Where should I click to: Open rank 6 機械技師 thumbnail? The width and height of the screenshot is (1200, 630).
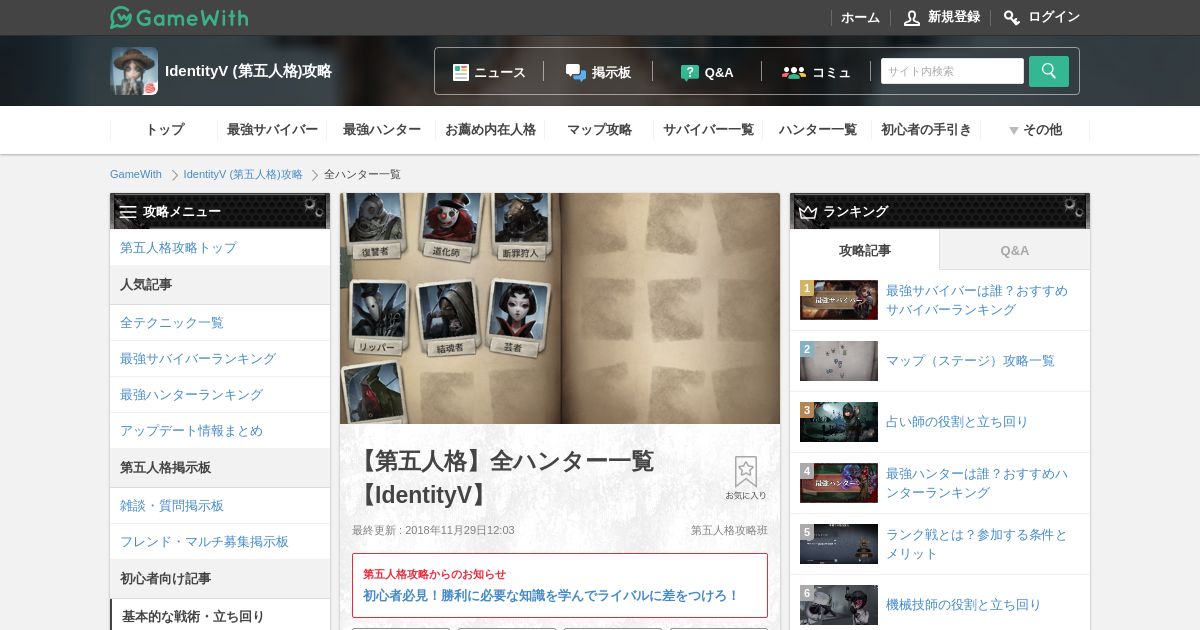pyautogui.click(x=839, y=605)
